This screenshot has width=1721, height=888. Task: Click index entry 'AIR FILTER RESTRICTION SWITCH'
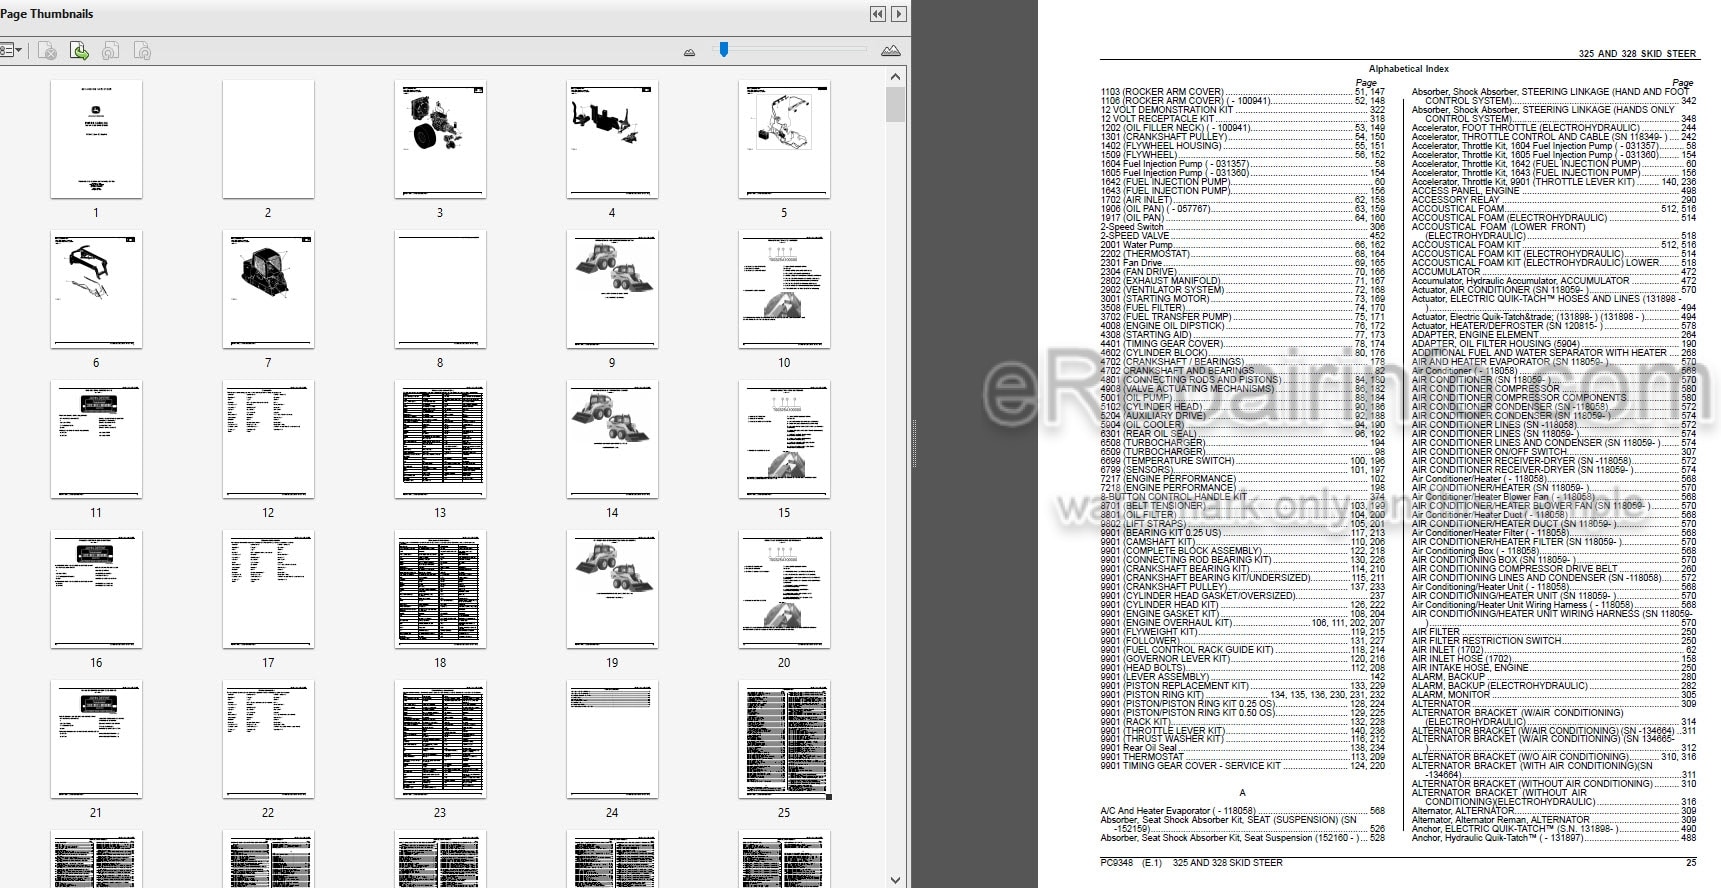[1486, 641]
